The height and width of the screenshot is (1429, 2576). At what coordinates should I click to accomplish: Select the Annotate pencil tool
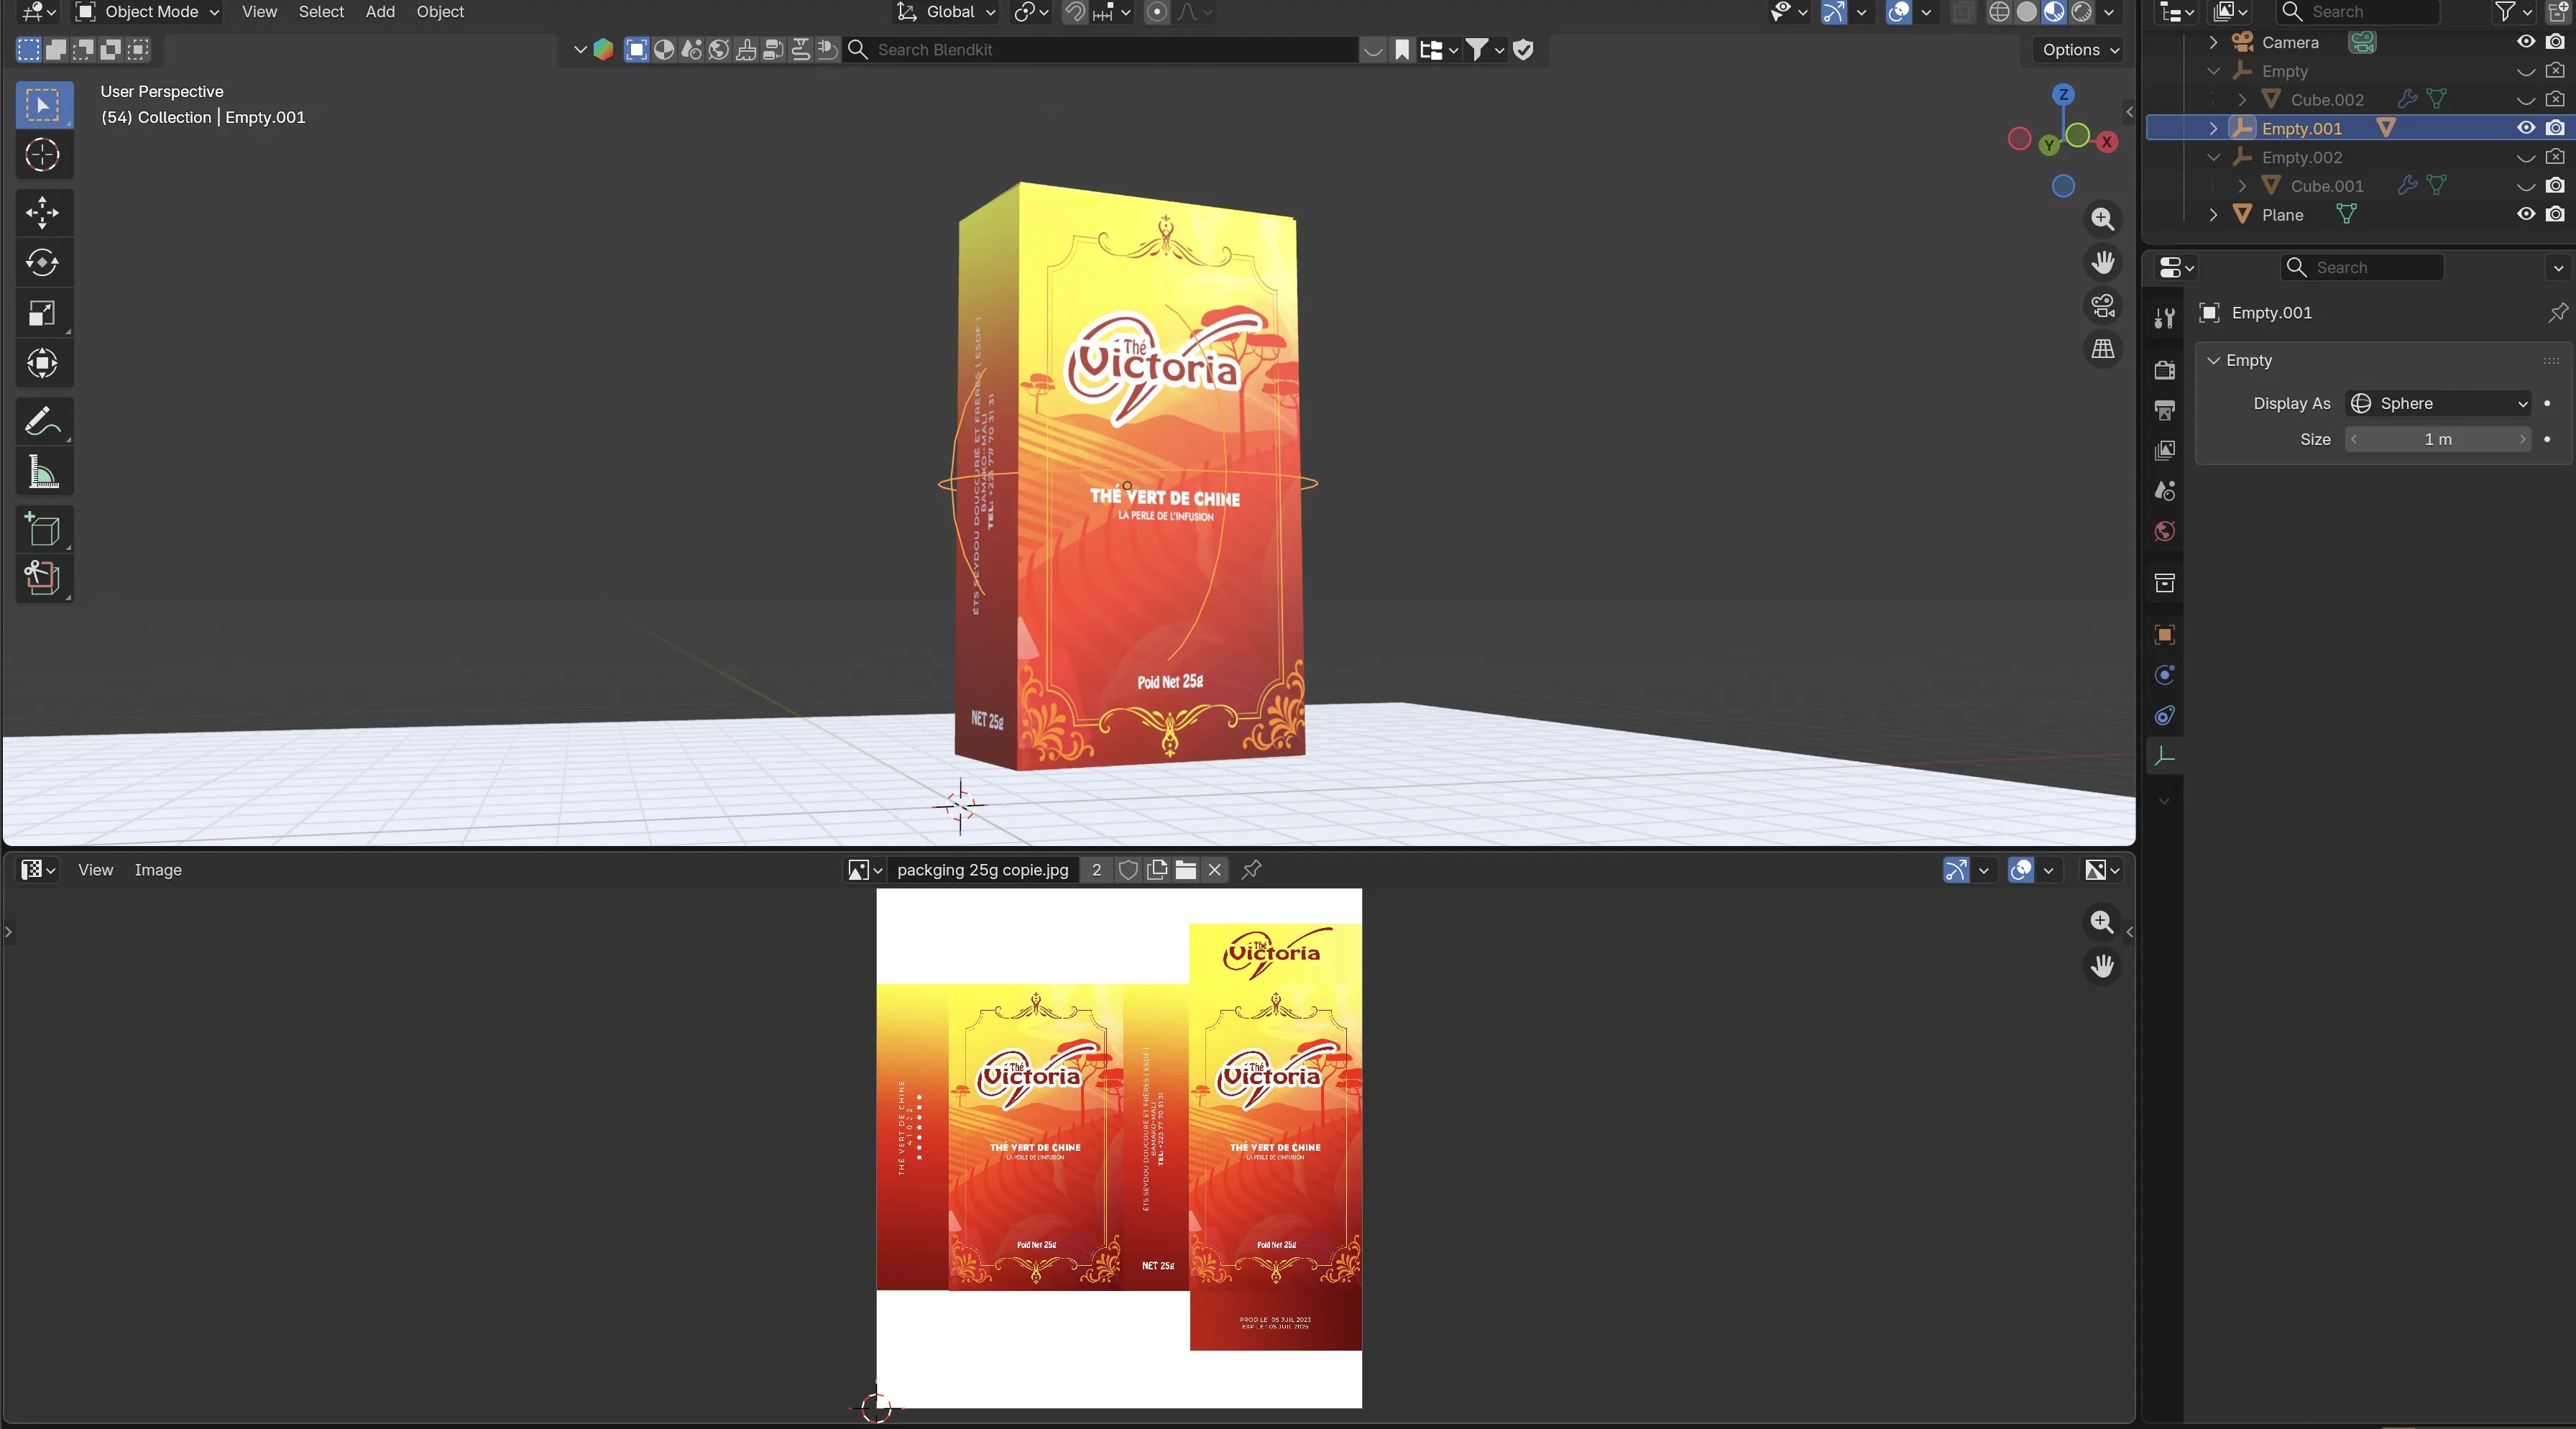[x=43, y=421]
